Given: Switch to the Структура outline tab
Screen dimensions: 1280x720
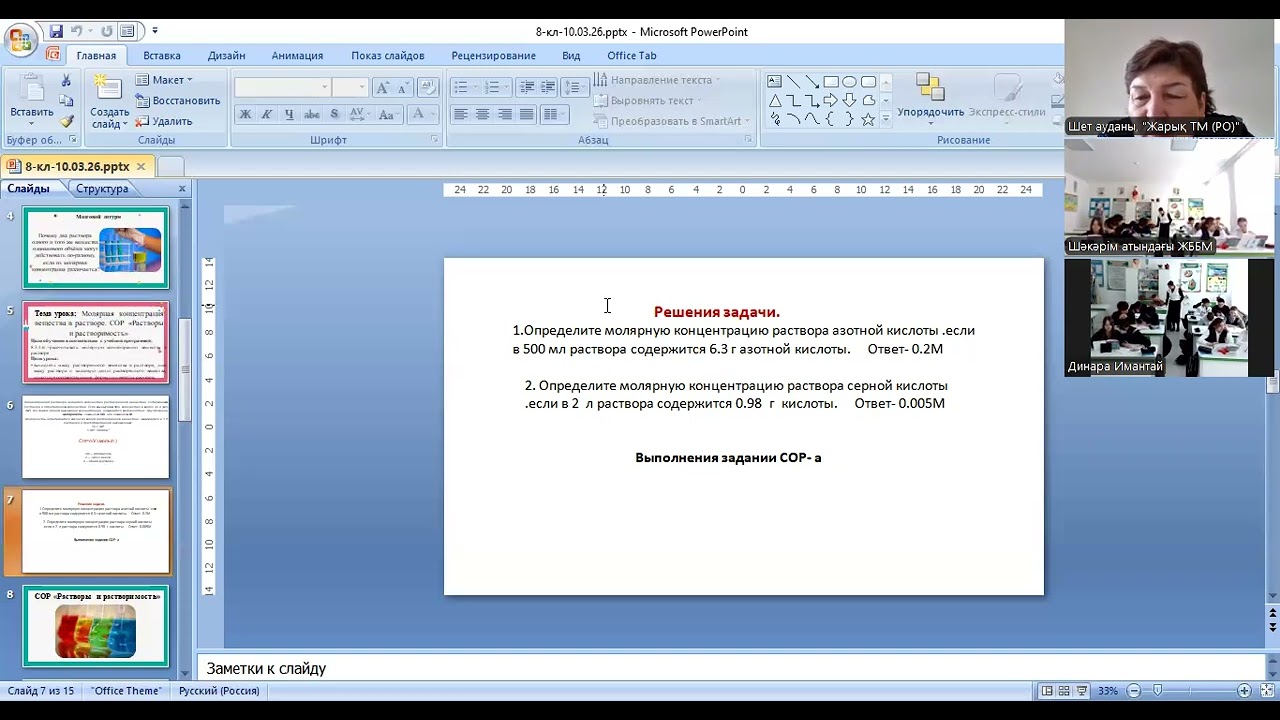Looking at the screenshot, I should click(x=102, y=188).
